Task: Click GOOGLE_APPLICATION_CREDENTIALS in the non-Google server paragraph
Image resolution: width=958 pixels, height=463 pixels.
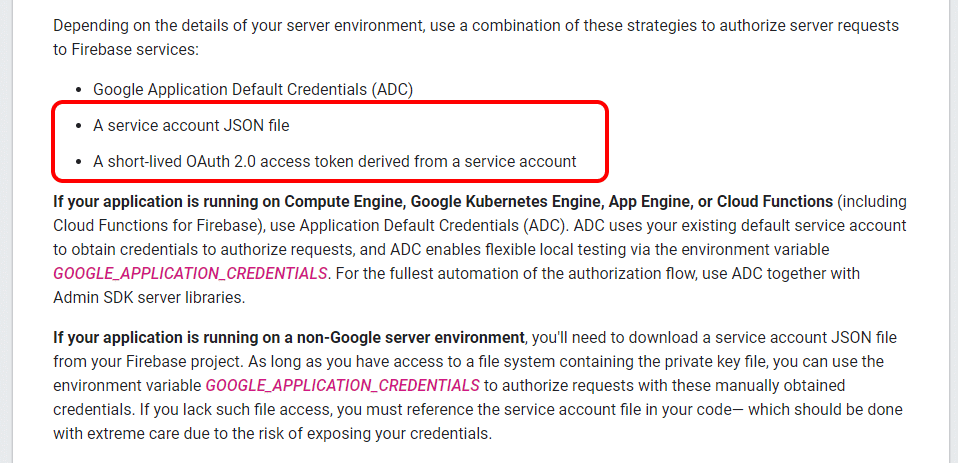Action: [343, 385]
